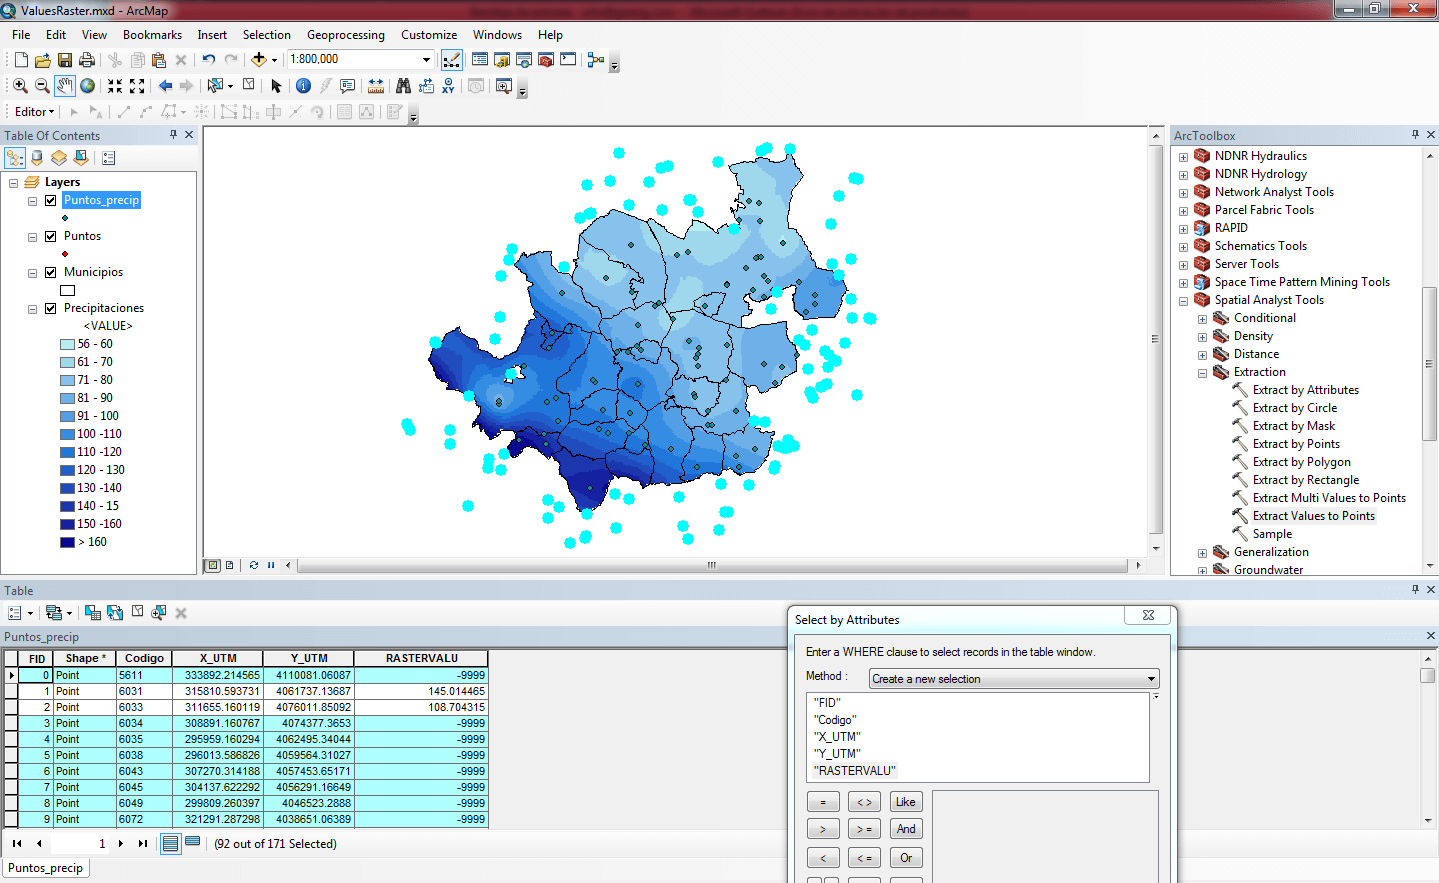Viewport: 1439px width, 883px height.
Task: Open the map scale dropdown
Action: click(426, 60)
